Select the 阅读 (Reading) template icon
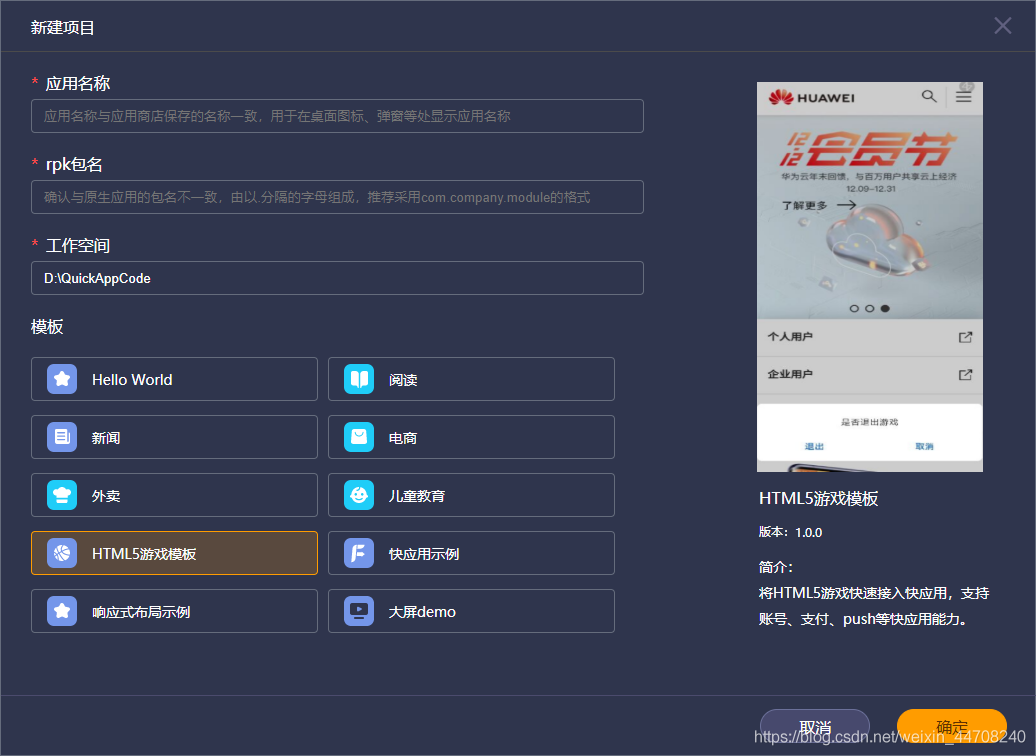Image resolution: width=1036 pixels, height=756 pixels. click(x=358, y=379)
